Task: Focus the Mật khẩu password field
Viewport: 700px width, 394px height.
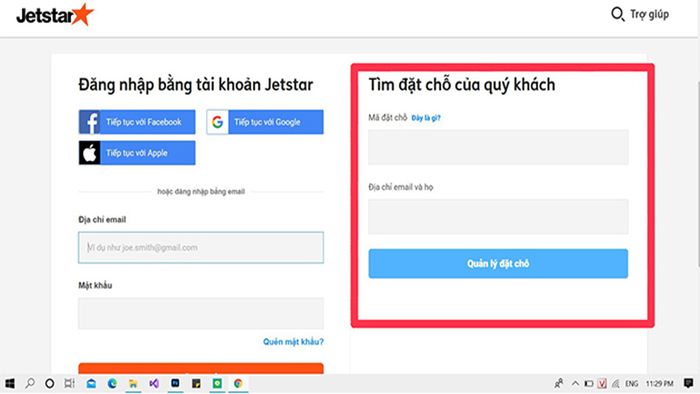Action: (x=201, y=313)
